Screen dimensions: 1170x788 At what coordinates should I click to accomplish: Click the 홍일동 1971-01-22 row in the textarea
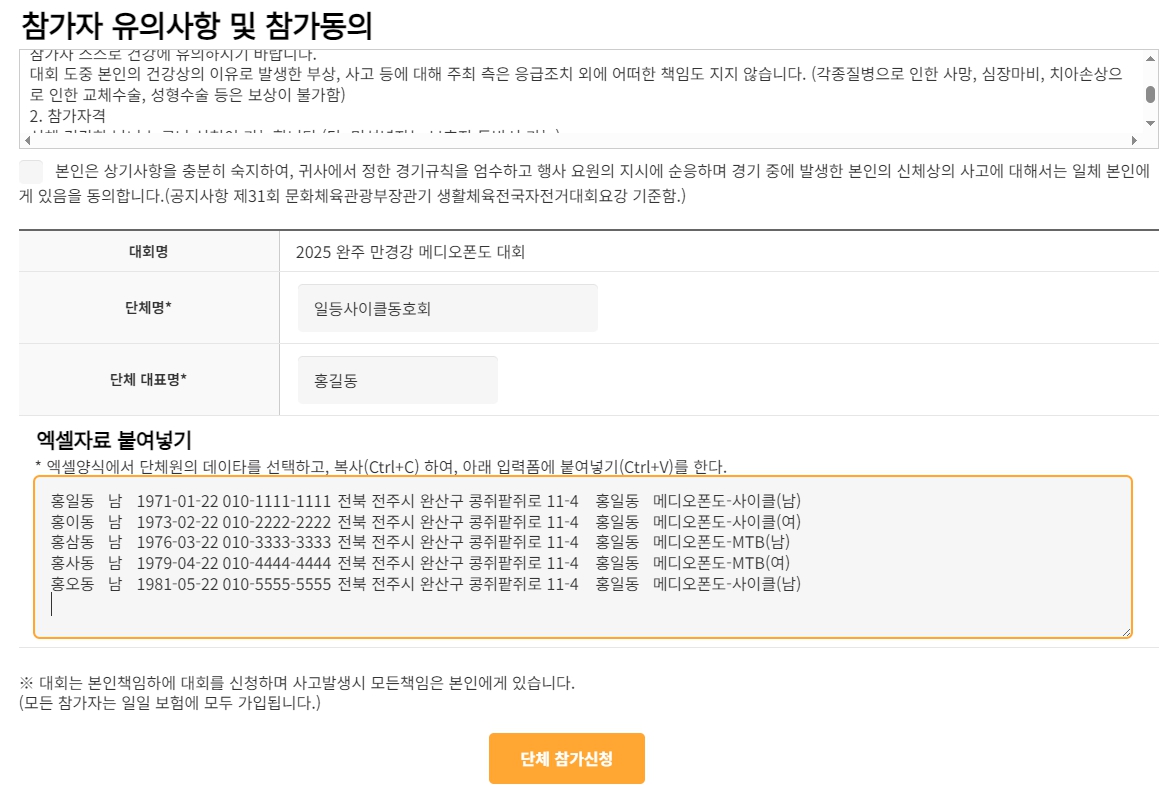click(425, 500)
